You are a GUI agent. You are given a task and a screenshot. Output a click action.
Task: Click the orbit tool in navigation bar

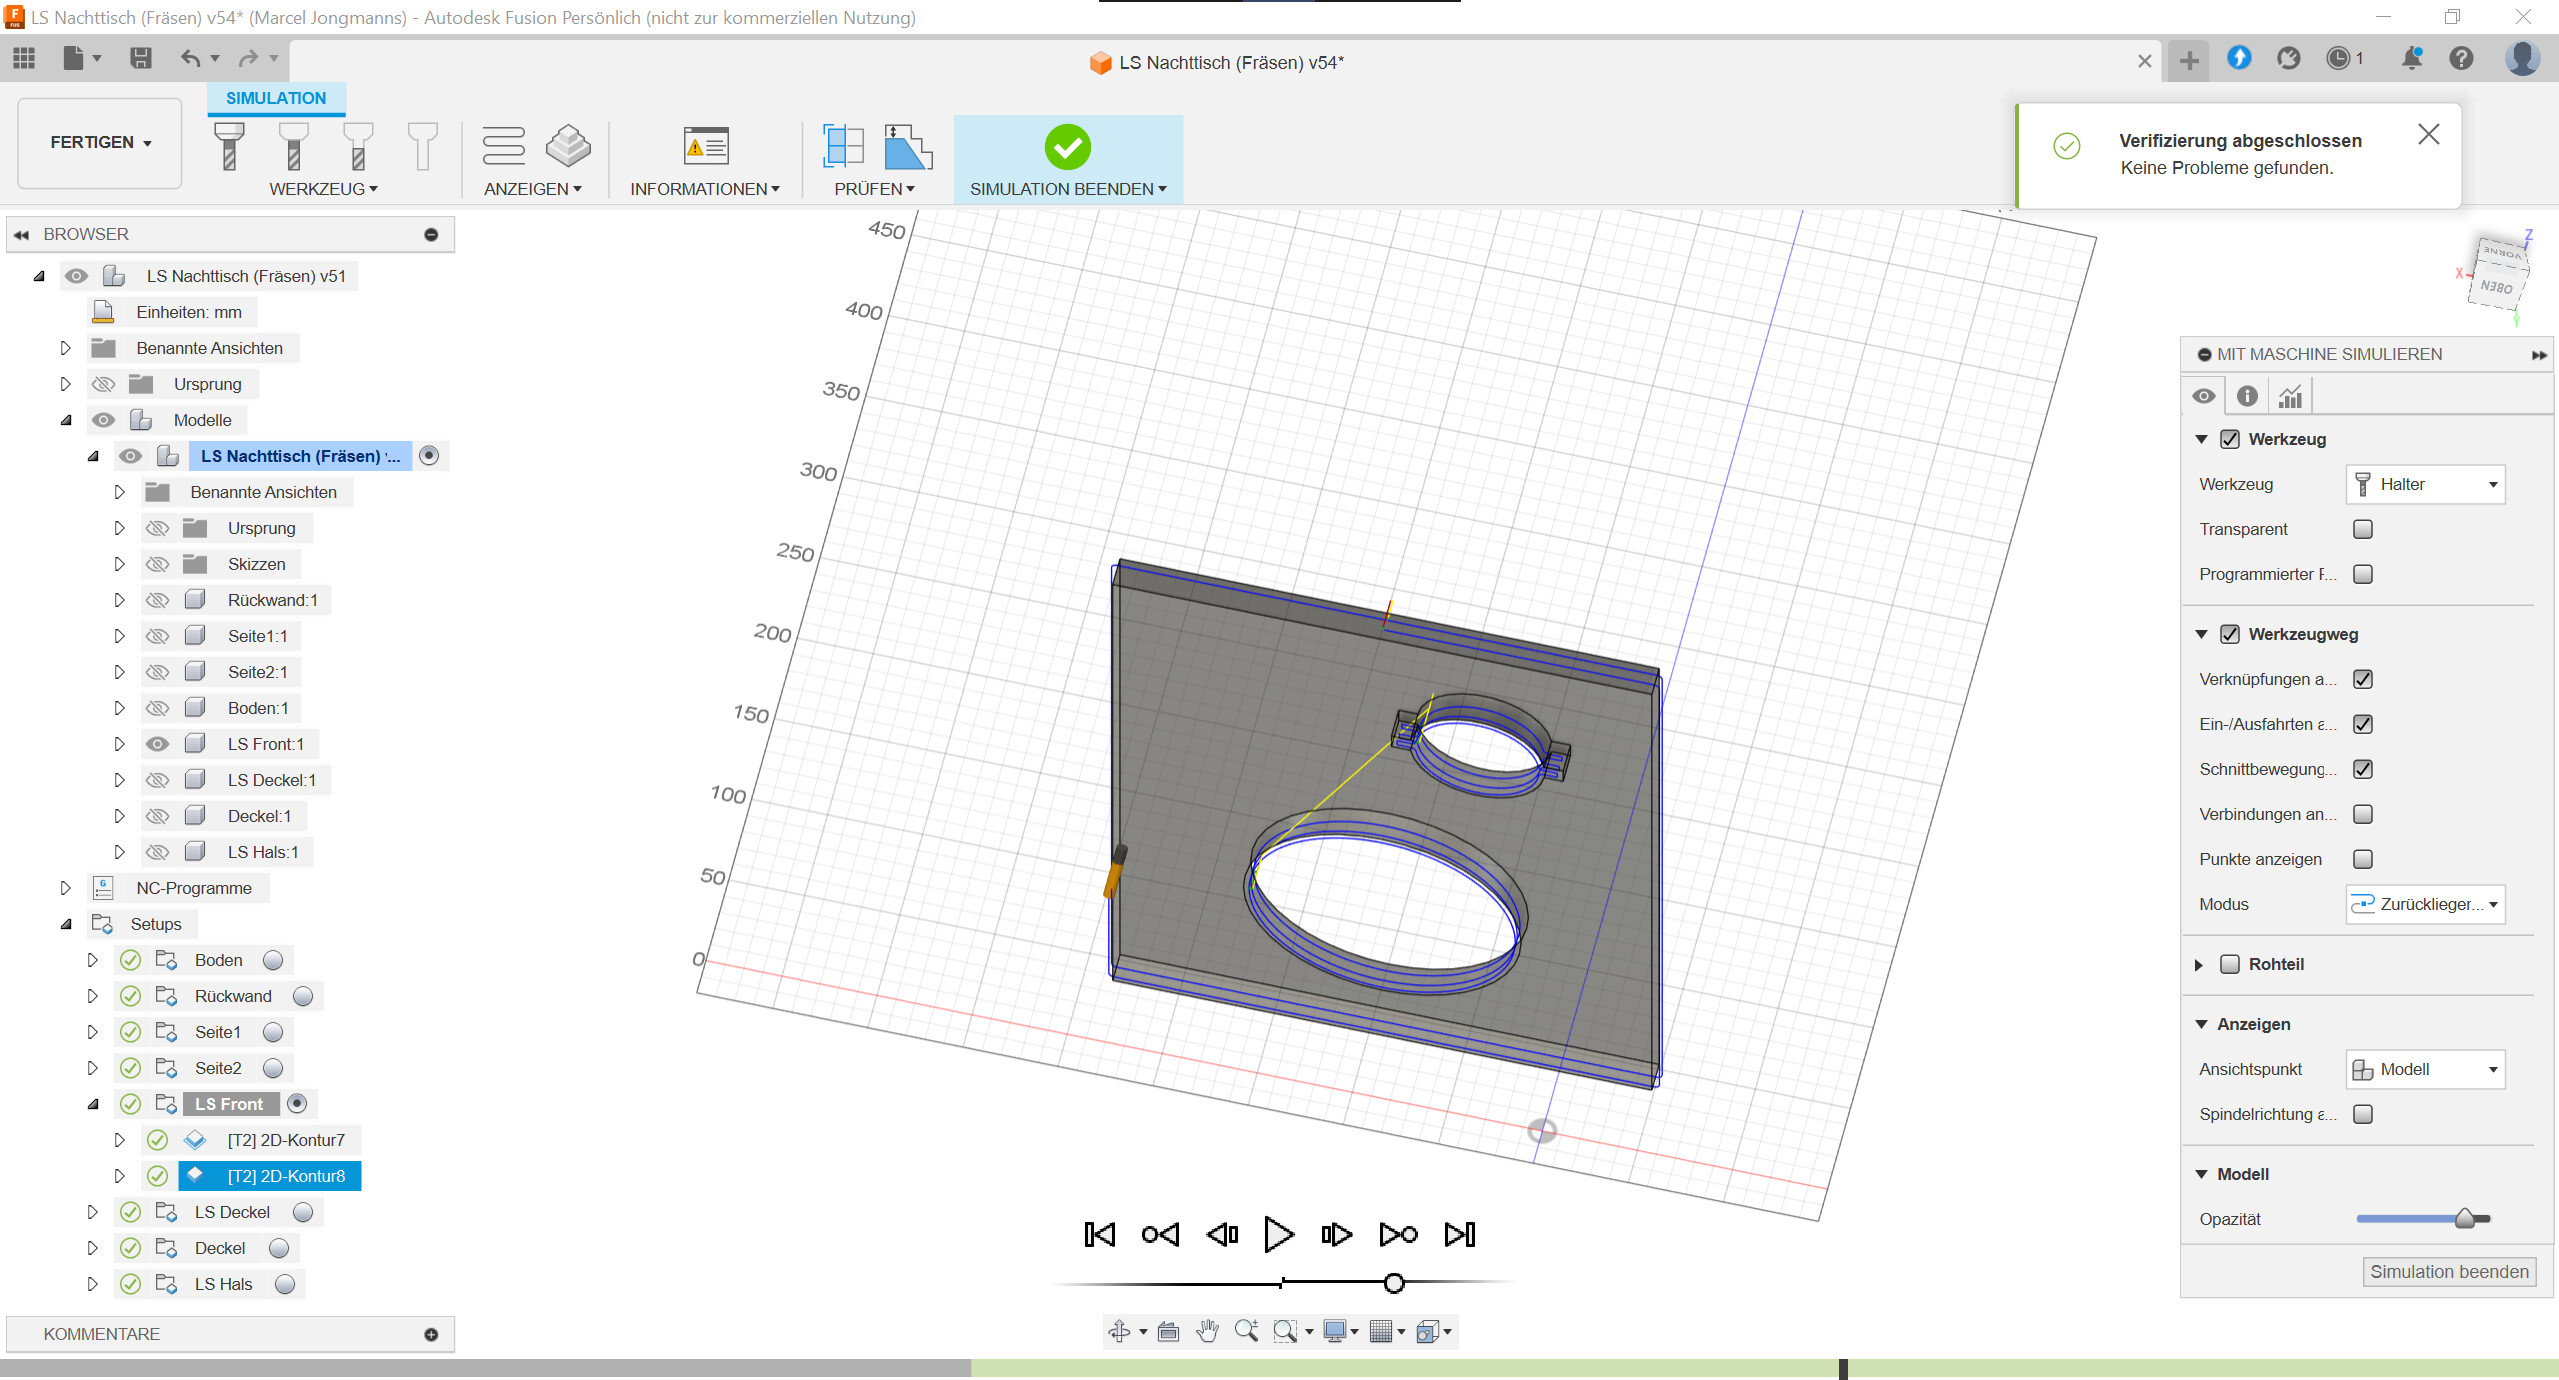[1120, 1331]
